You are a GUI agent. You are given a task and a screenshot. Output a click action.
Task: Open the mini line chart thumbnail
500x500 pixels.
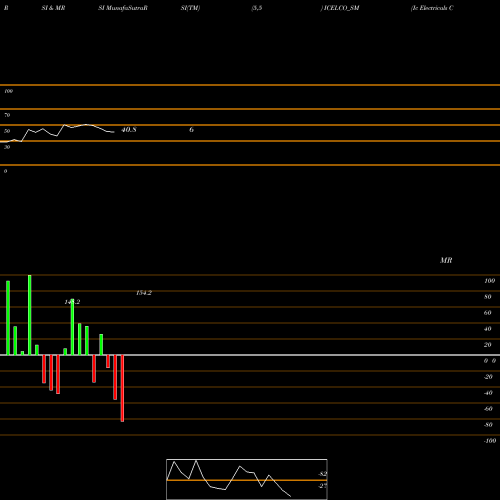pyautogui.click(x=247, y=479)
